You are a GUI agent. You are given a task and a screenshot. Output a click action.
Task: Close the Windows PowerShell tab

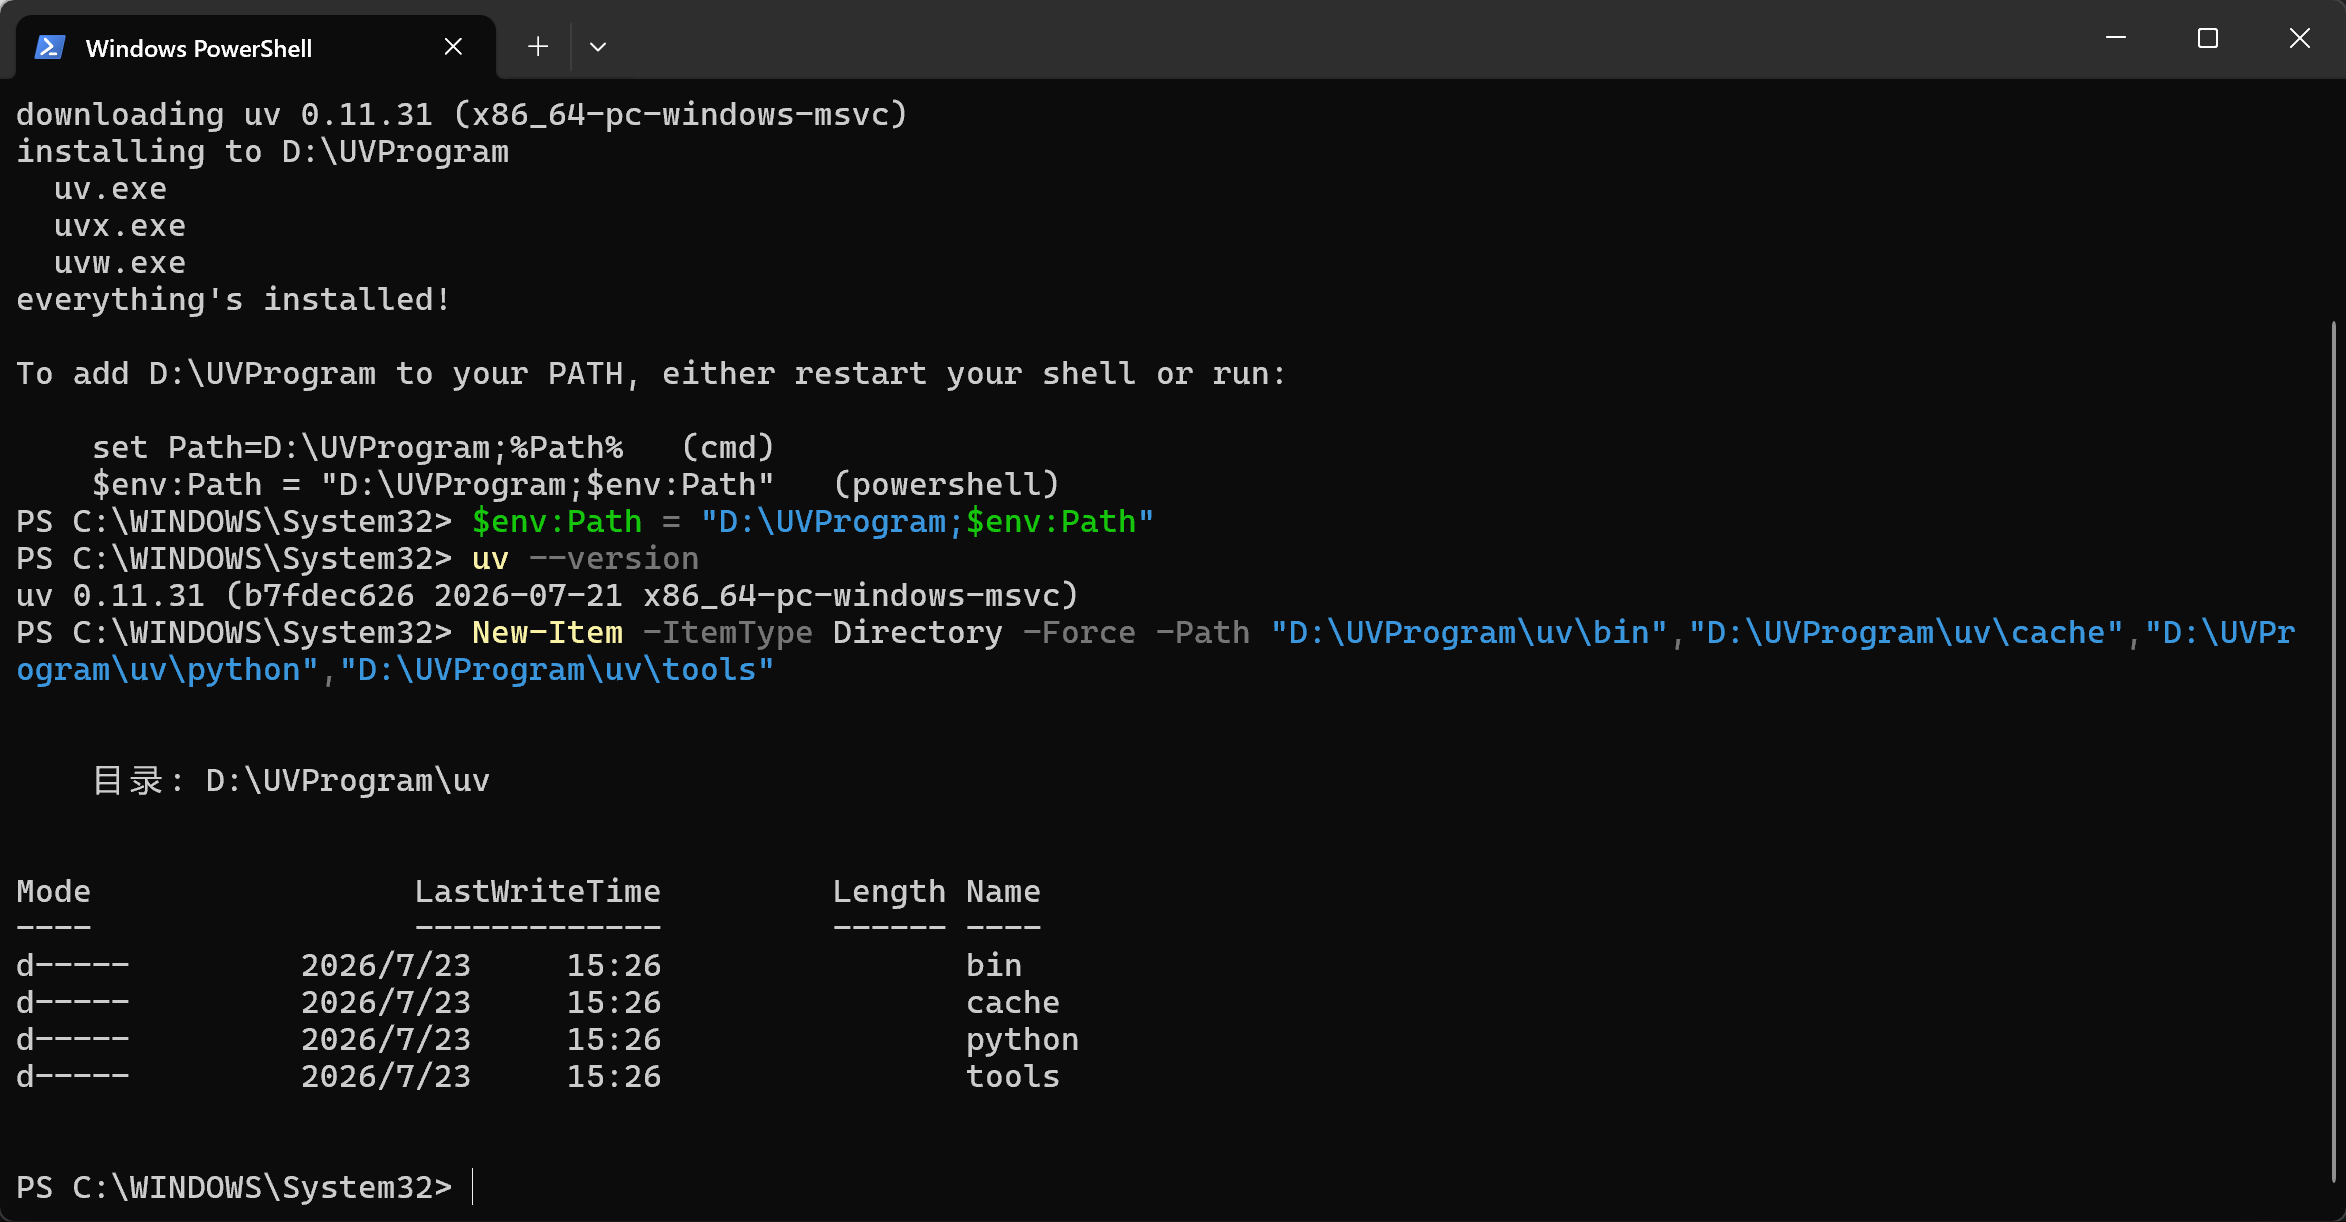(453, 47)
